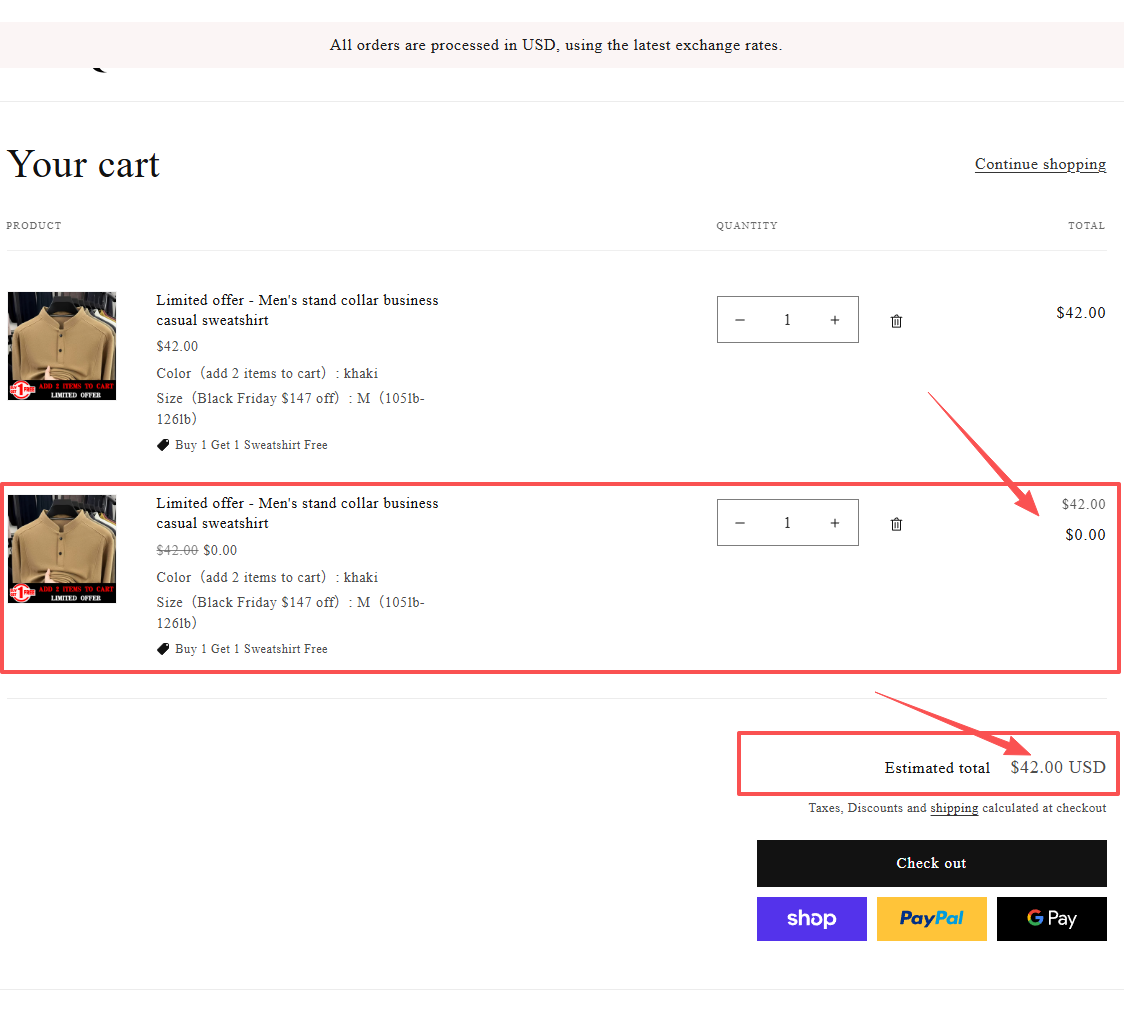
Task: Click the Estimated total $42.00 USD amount
Action: (1057, 767)
